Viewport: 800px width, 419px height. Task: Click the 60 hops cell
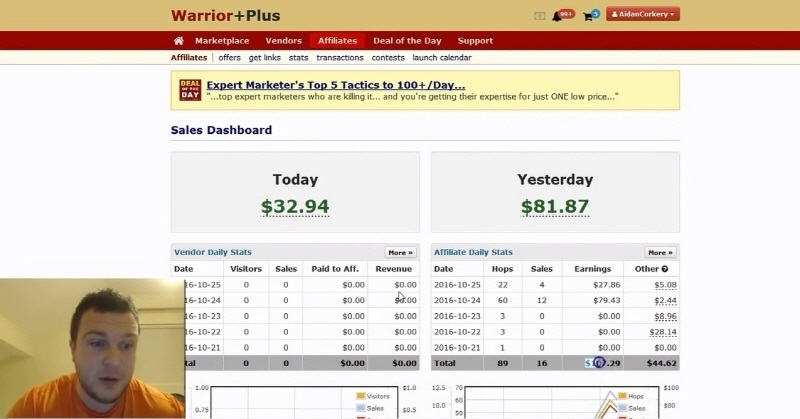point(503,301)
